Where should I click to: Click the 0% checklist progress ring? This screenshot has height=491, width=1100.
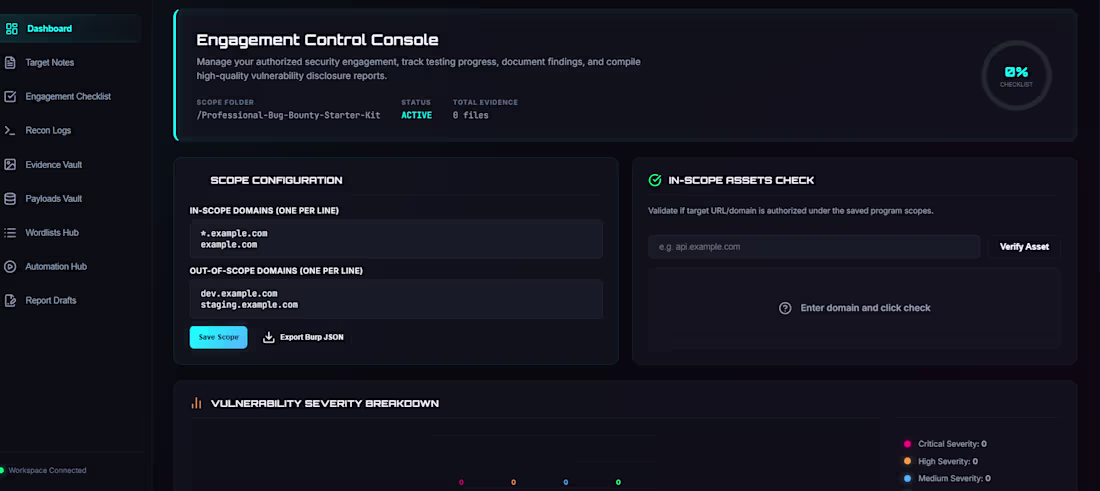1017,76
